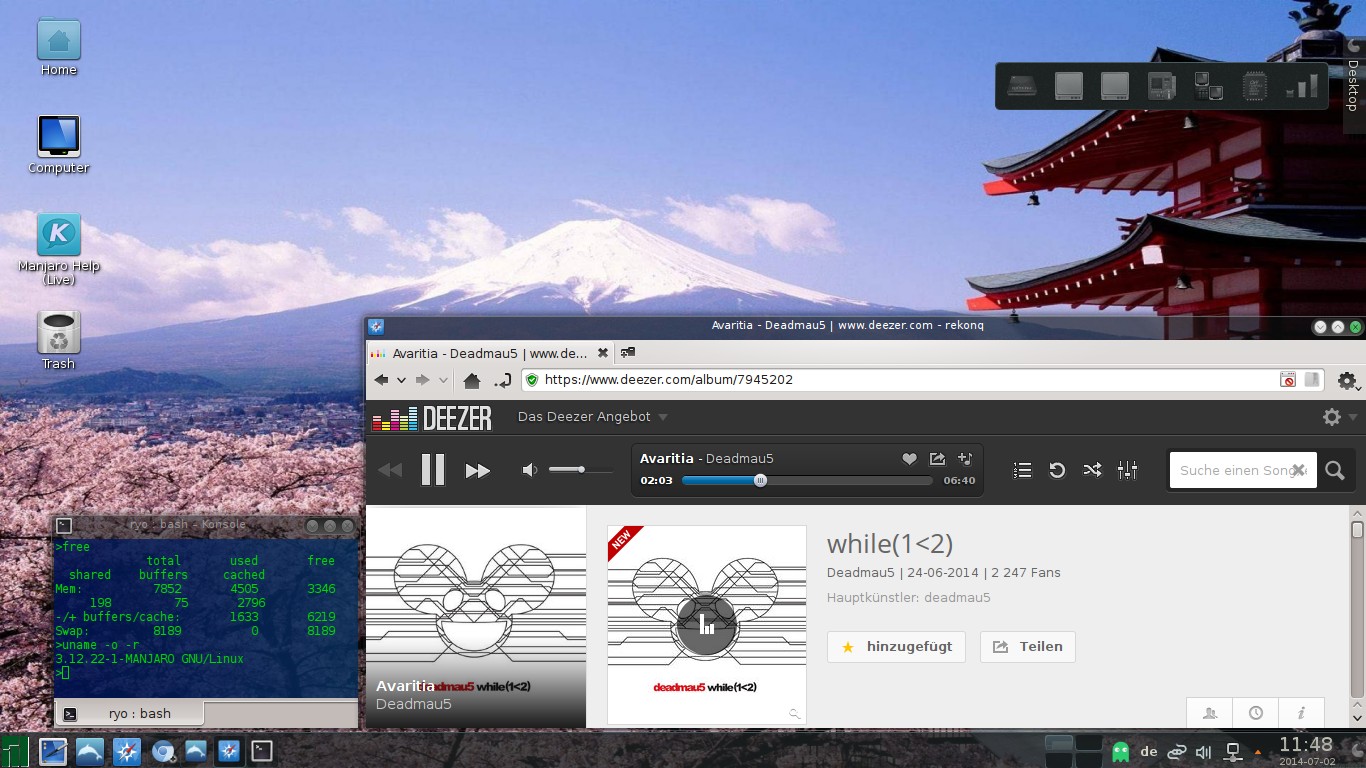Zoom the album cover with magnifier icon
This screenshot has width=1366, height=768.
[794, 713]
